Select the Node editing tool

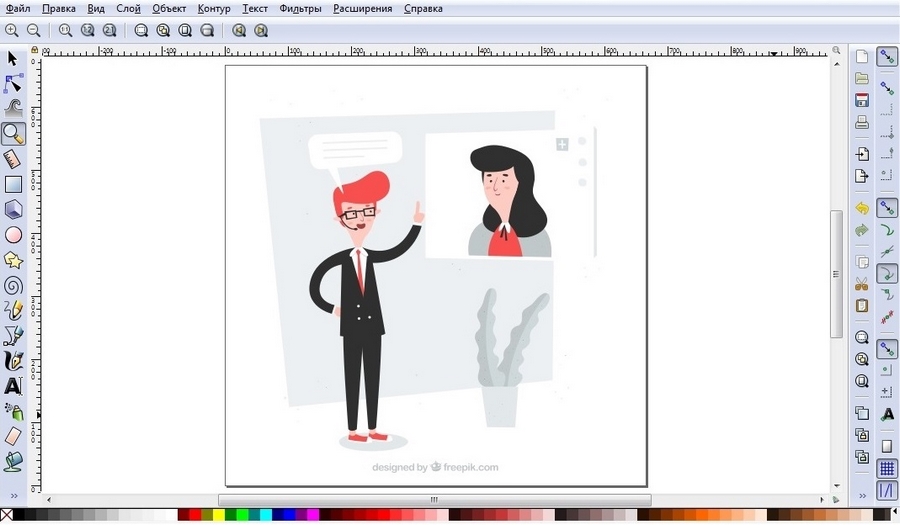[x=13, y=83]
